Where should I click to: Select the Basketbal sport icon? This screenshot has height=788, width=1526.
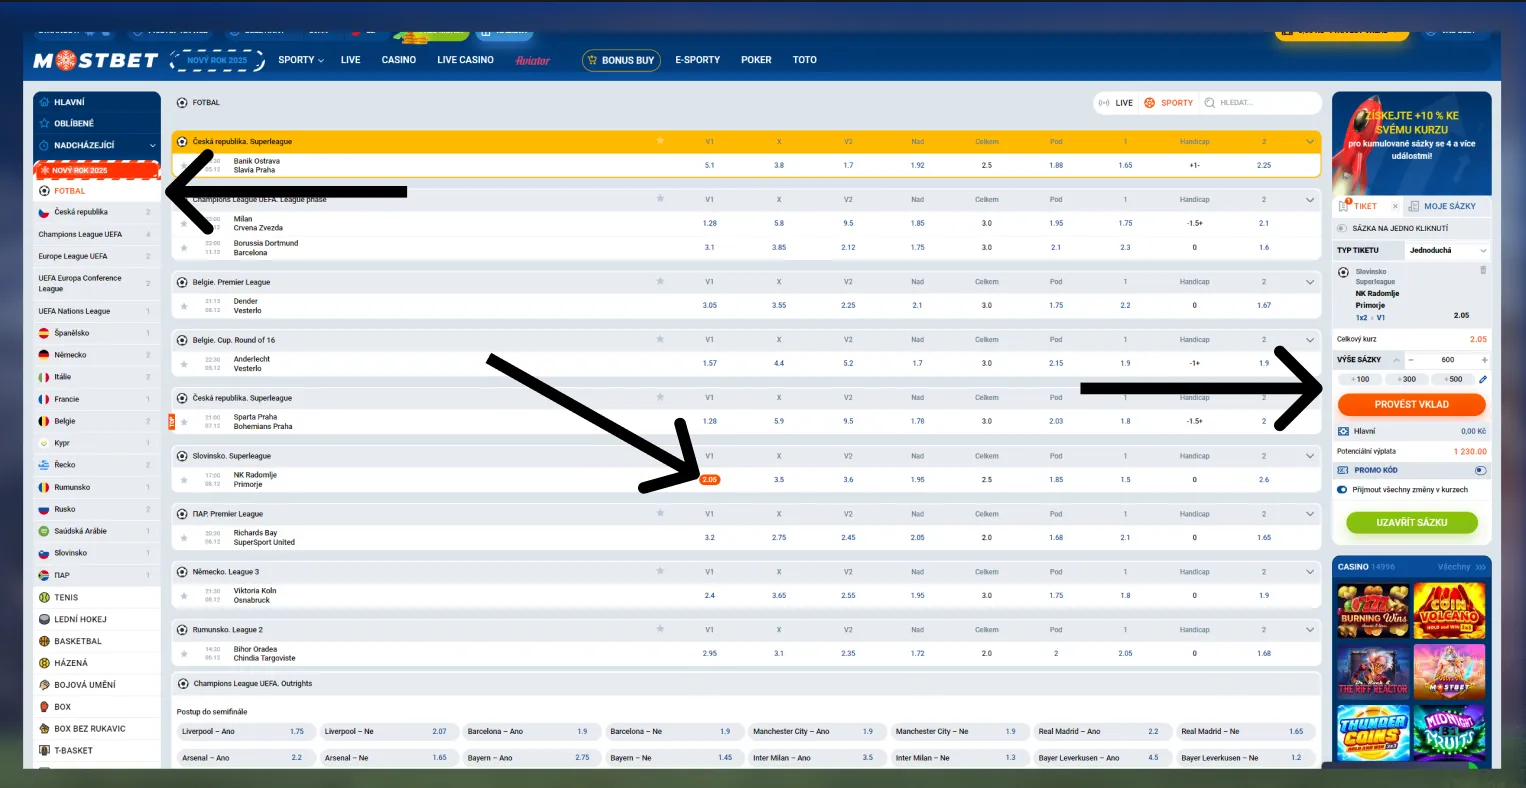(x=44, y=641)
